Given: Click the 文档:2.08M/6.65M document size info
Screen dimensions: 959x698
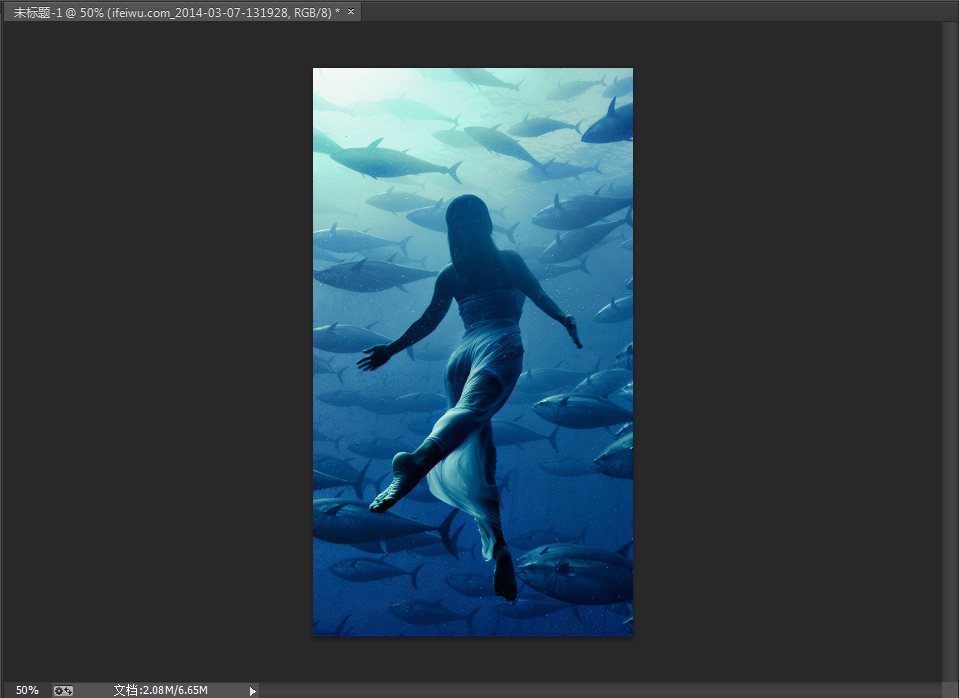Looking at the screenshot, I should (x=160, y=690).
